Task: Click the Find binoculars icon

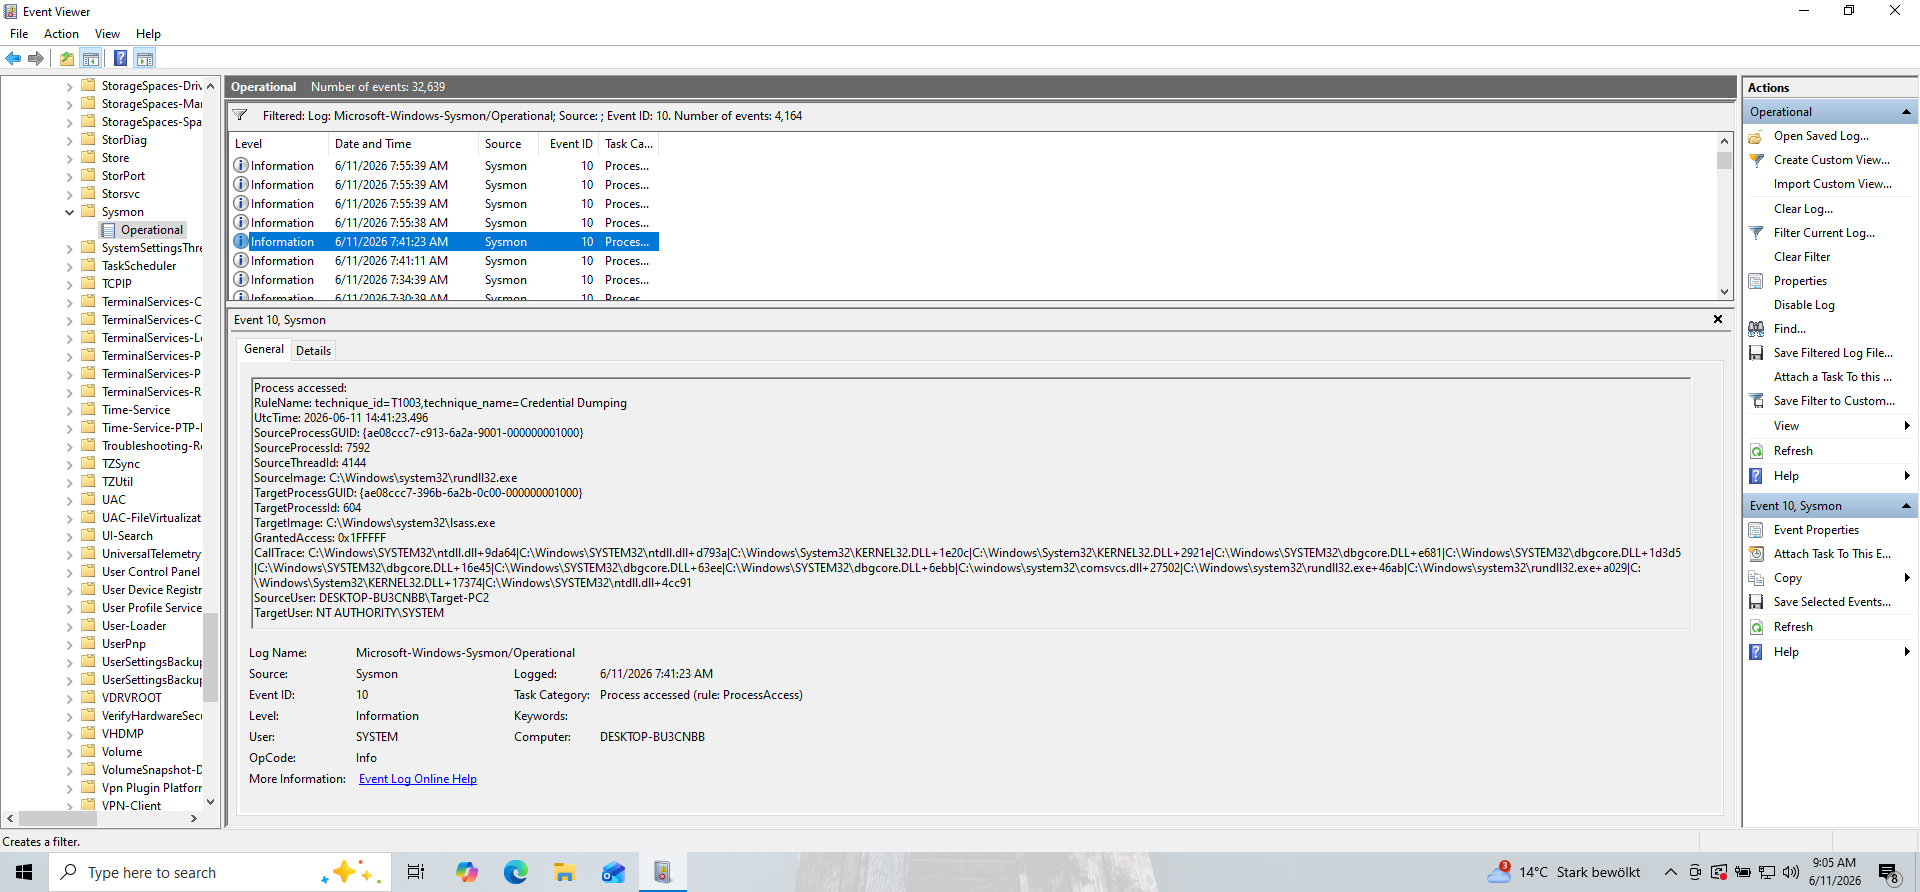Action: pyautogui.click(x=1756, y=329)
